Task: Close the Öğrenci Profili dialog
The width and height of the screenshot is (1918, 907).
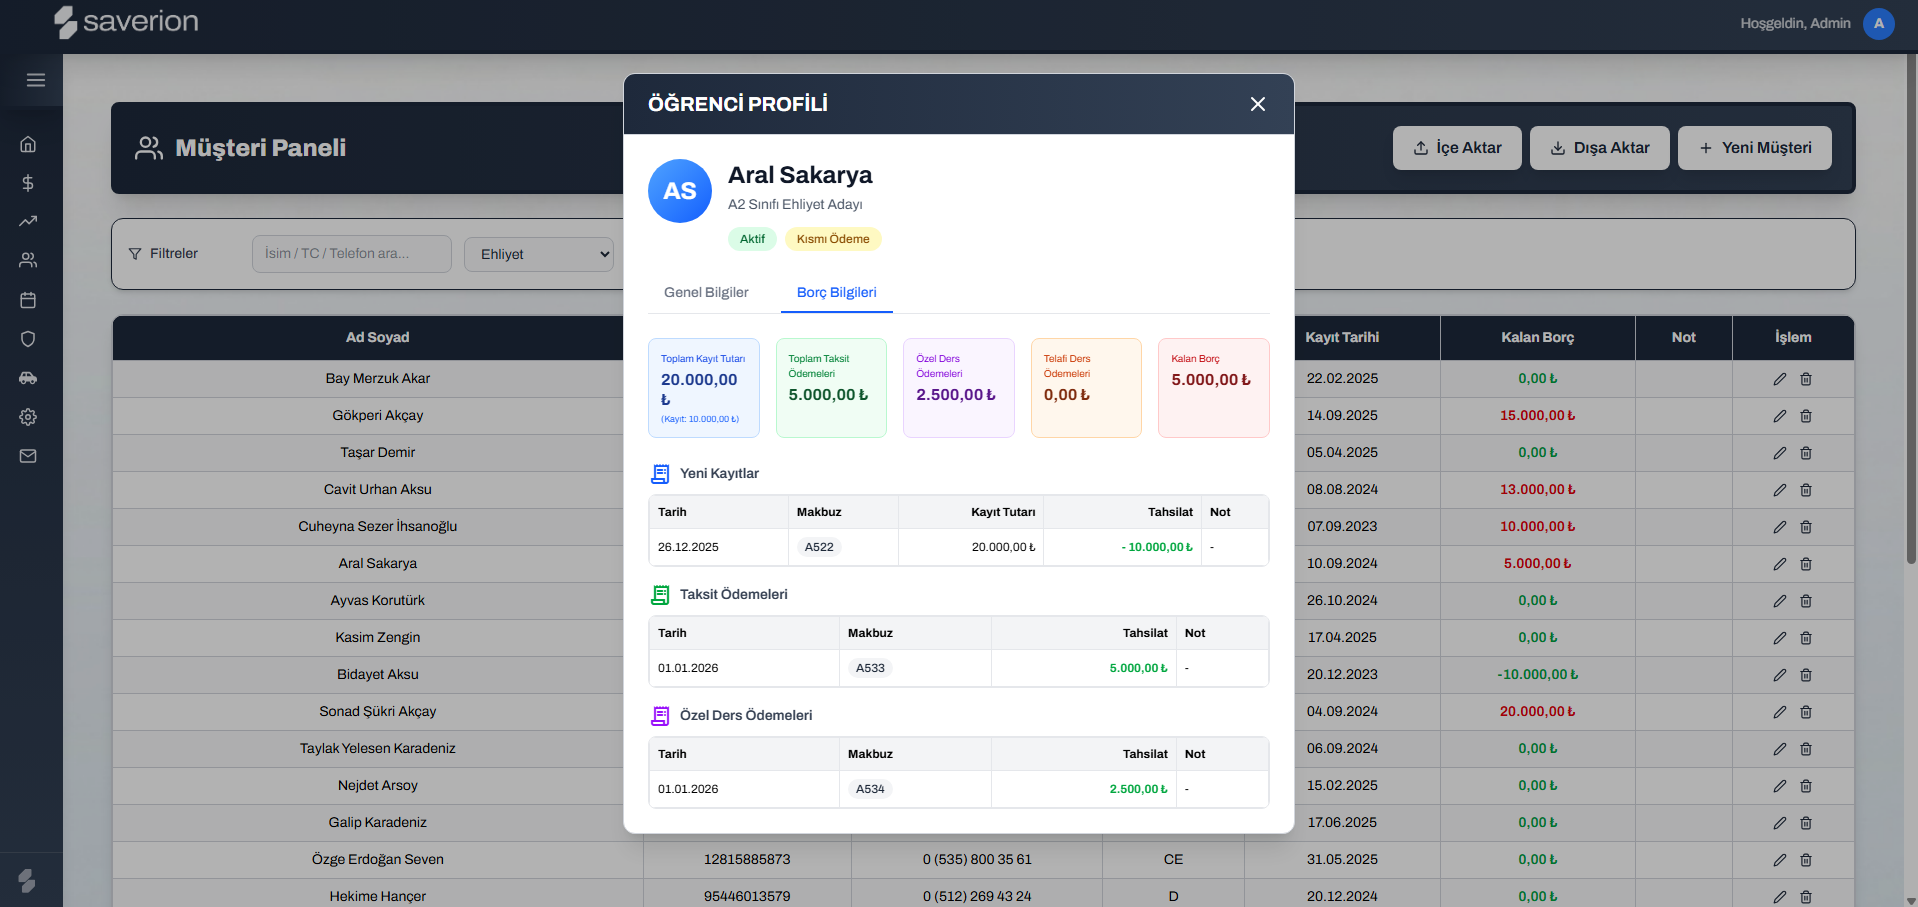Action: (x=1258, y=104)
